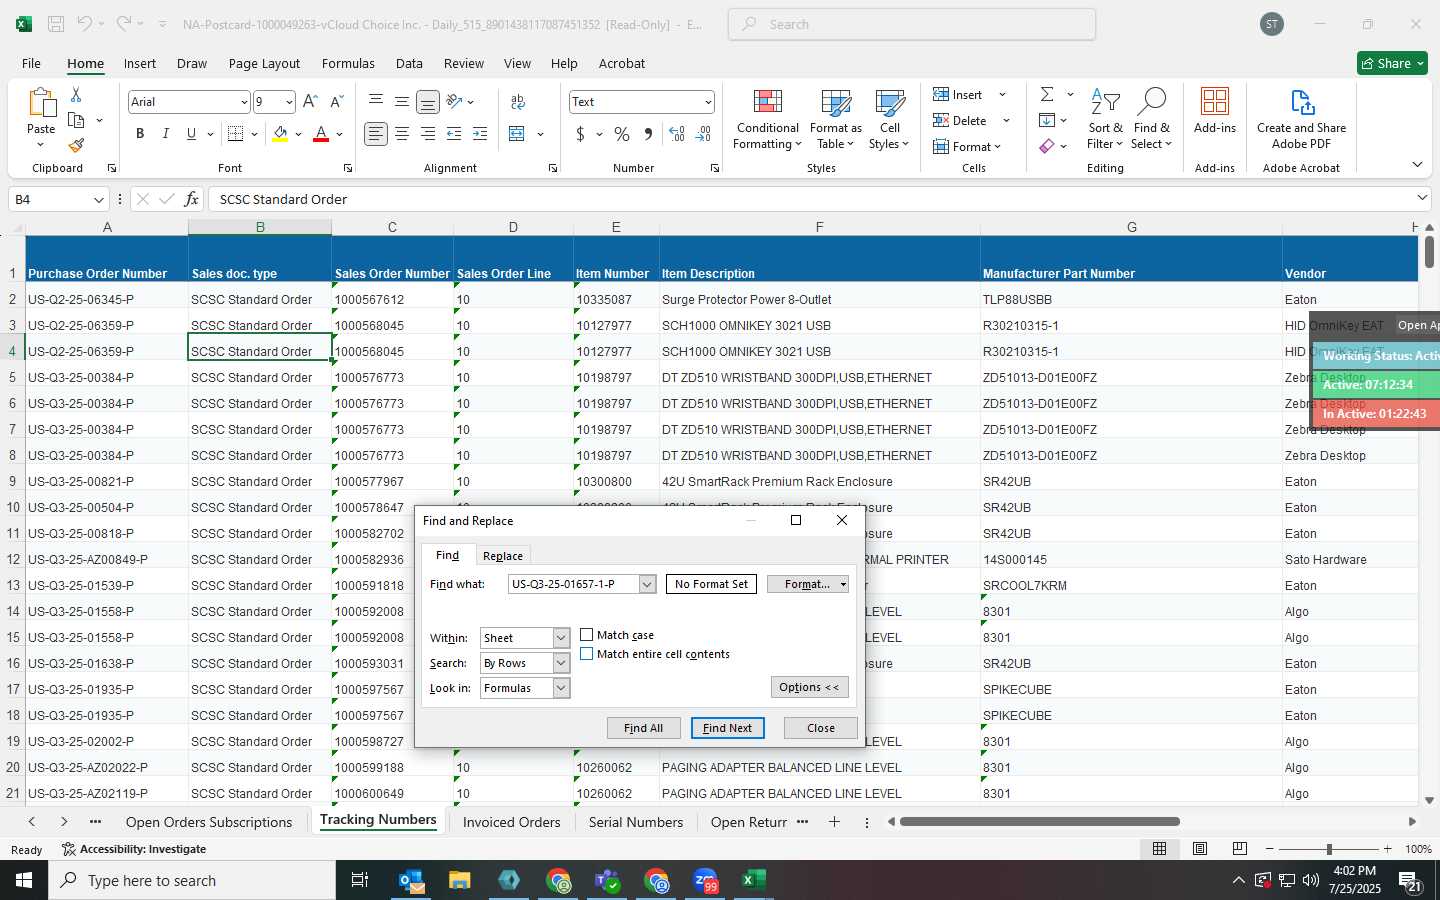The image size is (1440, 900).
Task: Switch to Serial Numbers sheet tab
Action: pos(636,822)
